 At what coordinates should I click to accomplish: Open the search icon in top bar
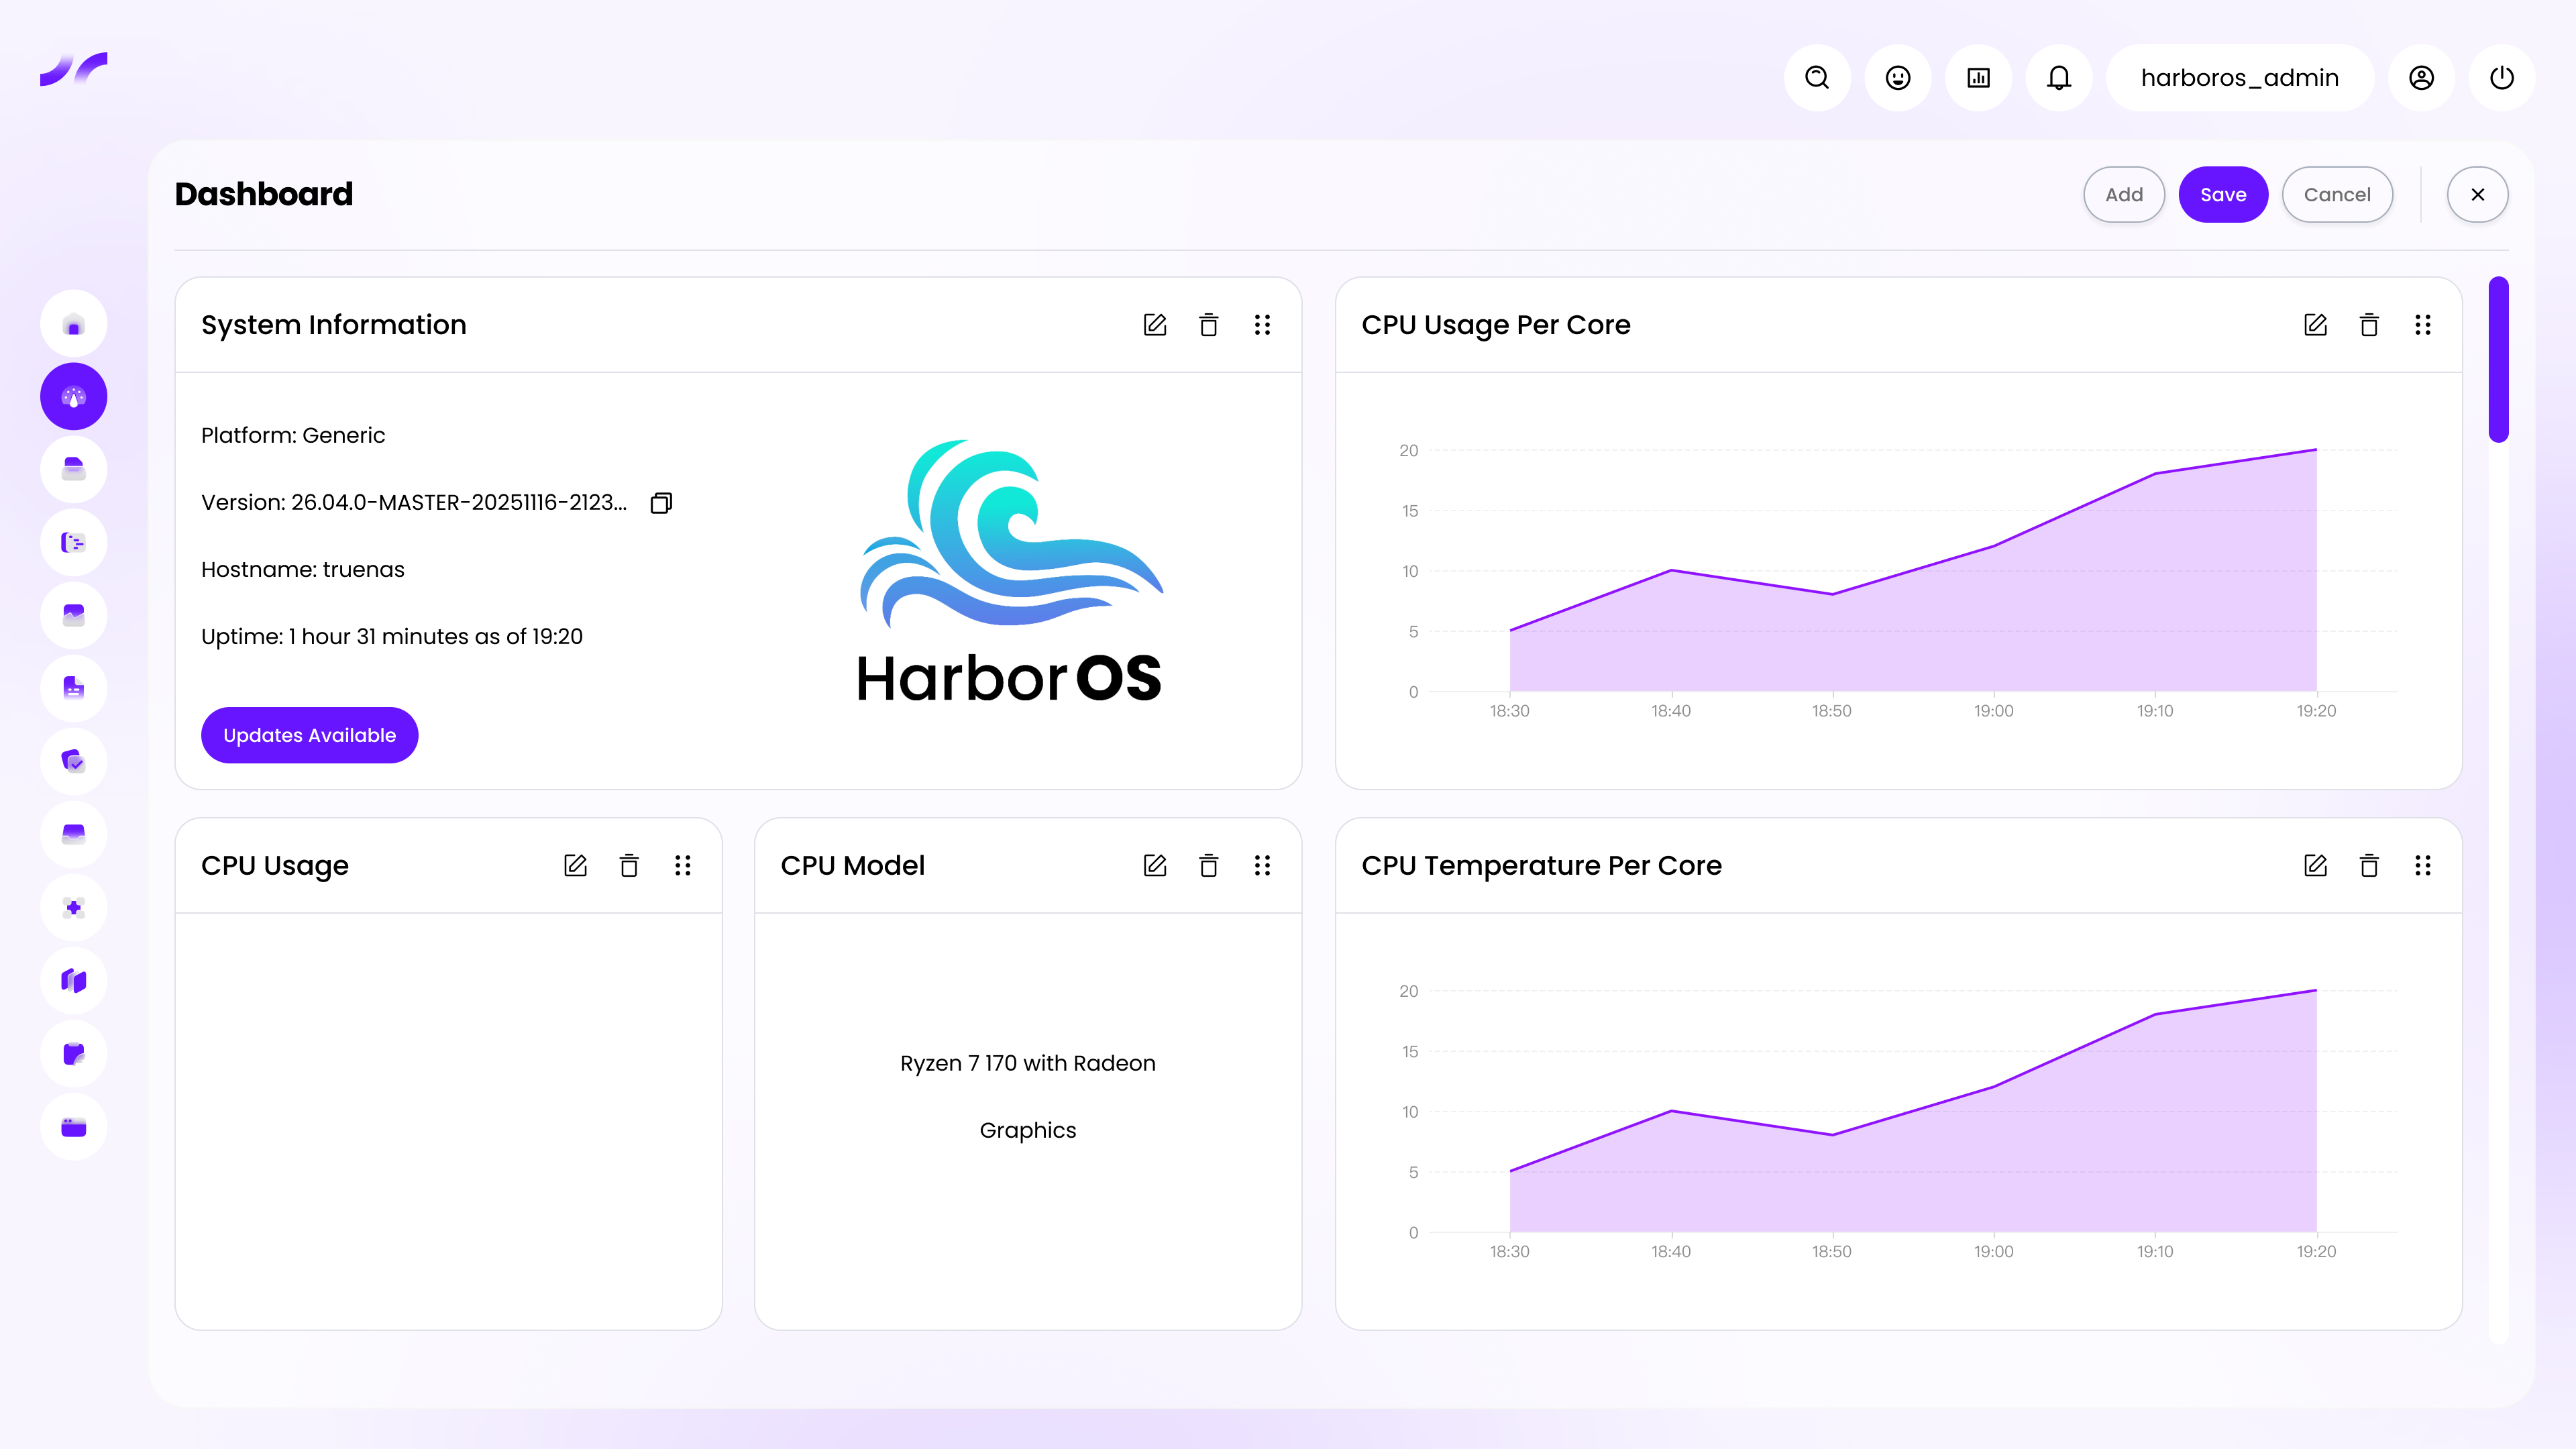1817,77
